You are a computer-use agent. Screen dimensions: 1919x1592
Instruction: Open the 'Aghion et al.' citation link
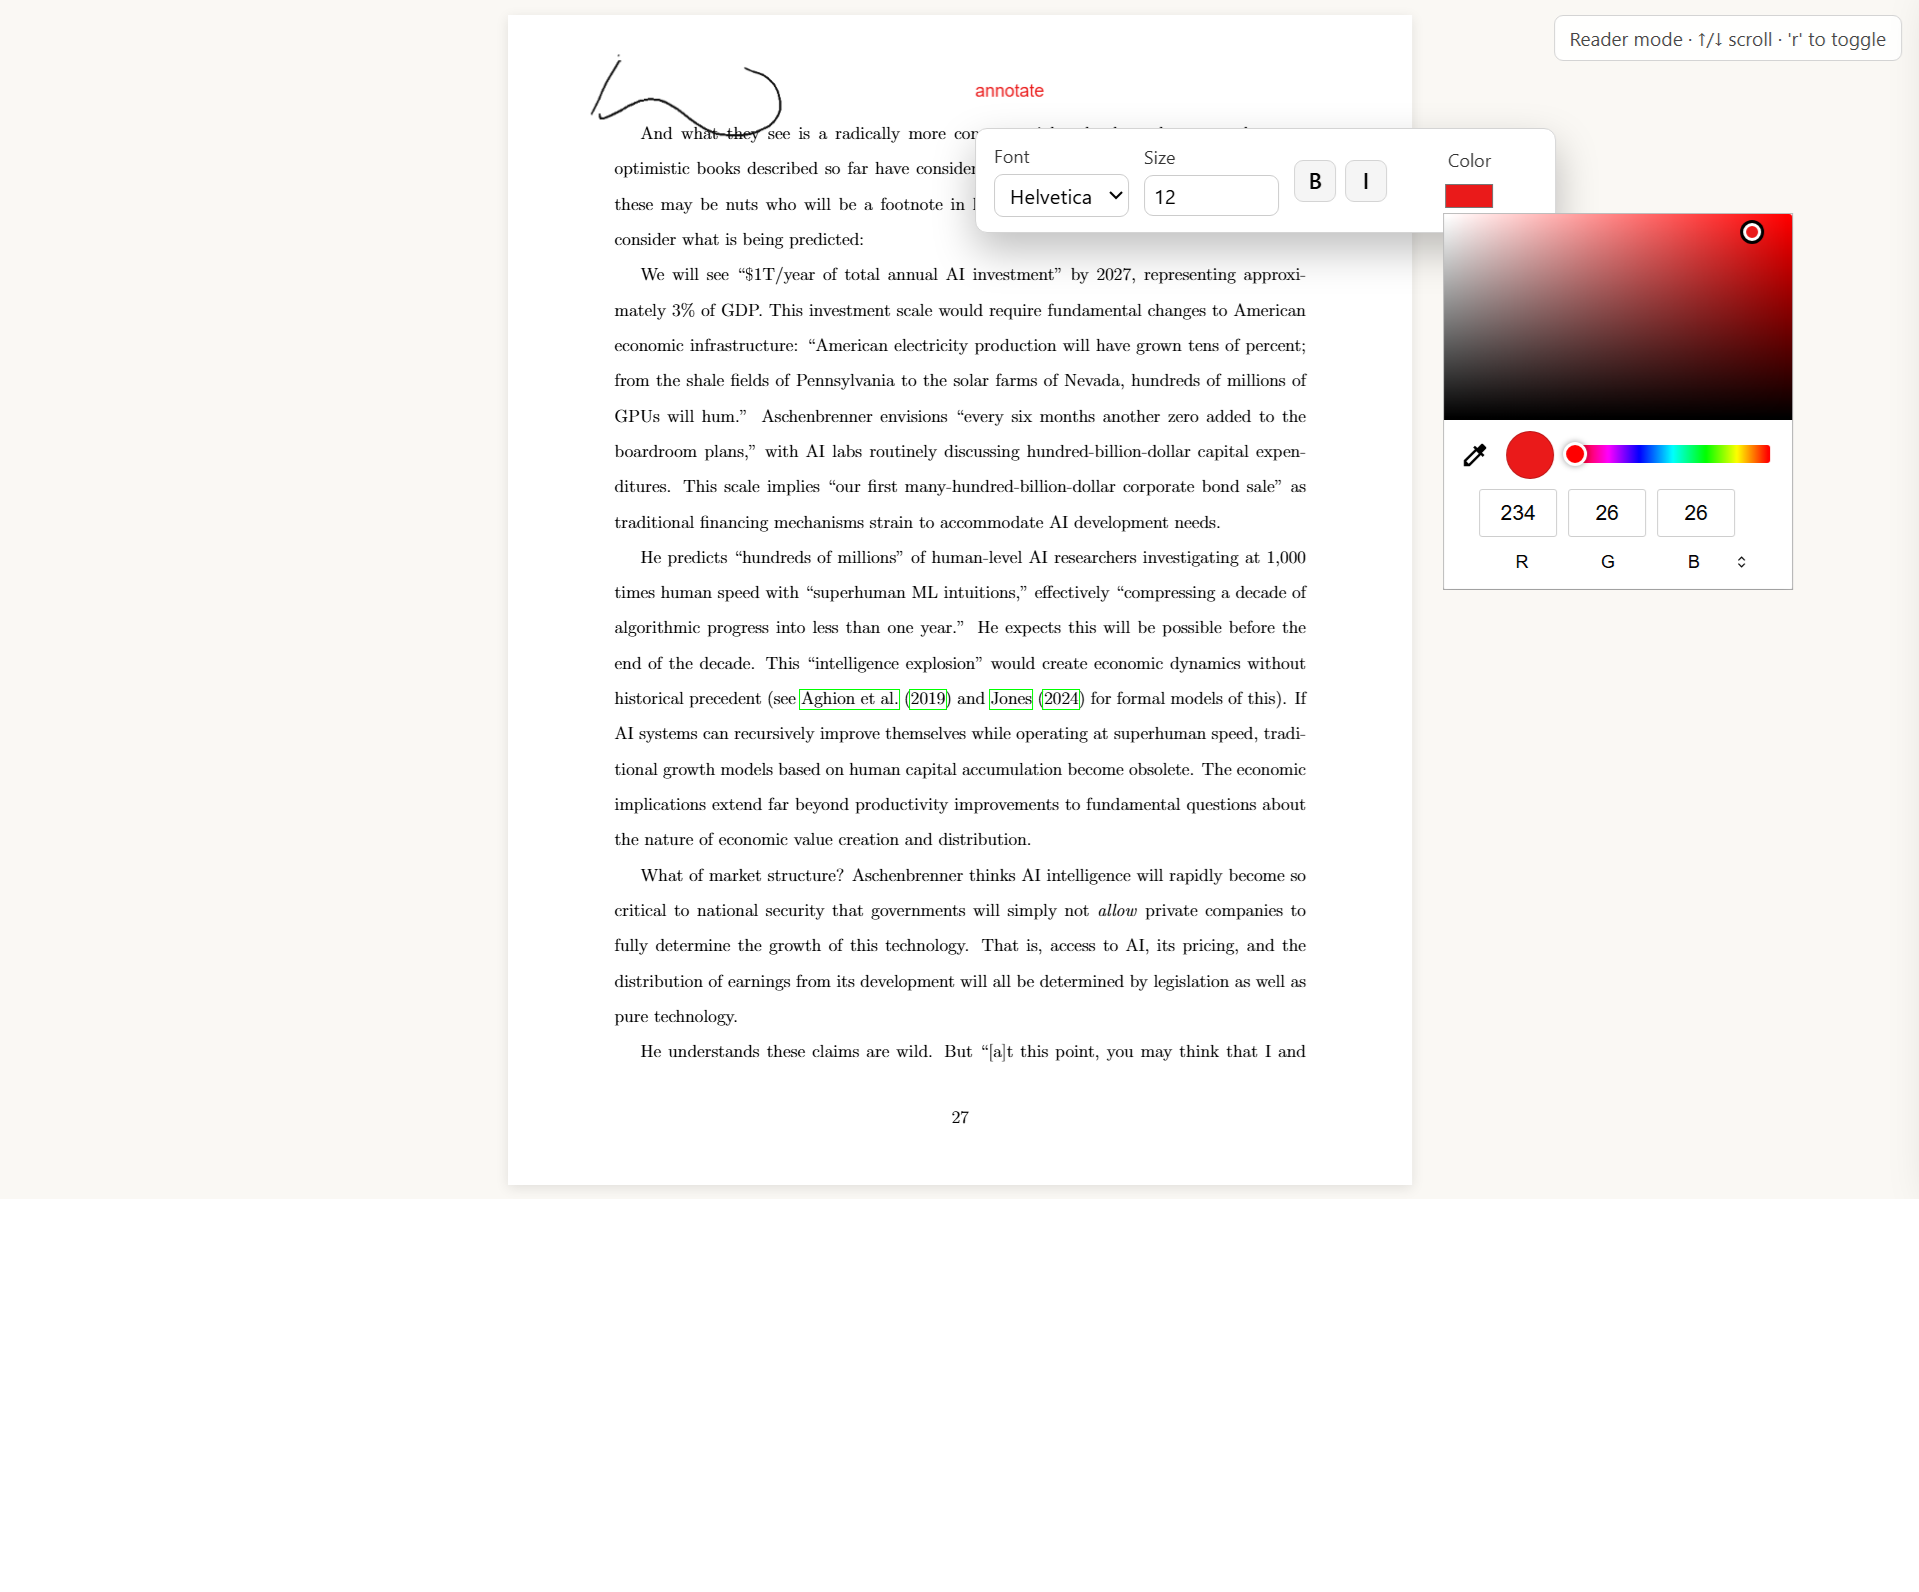point(848,698)
